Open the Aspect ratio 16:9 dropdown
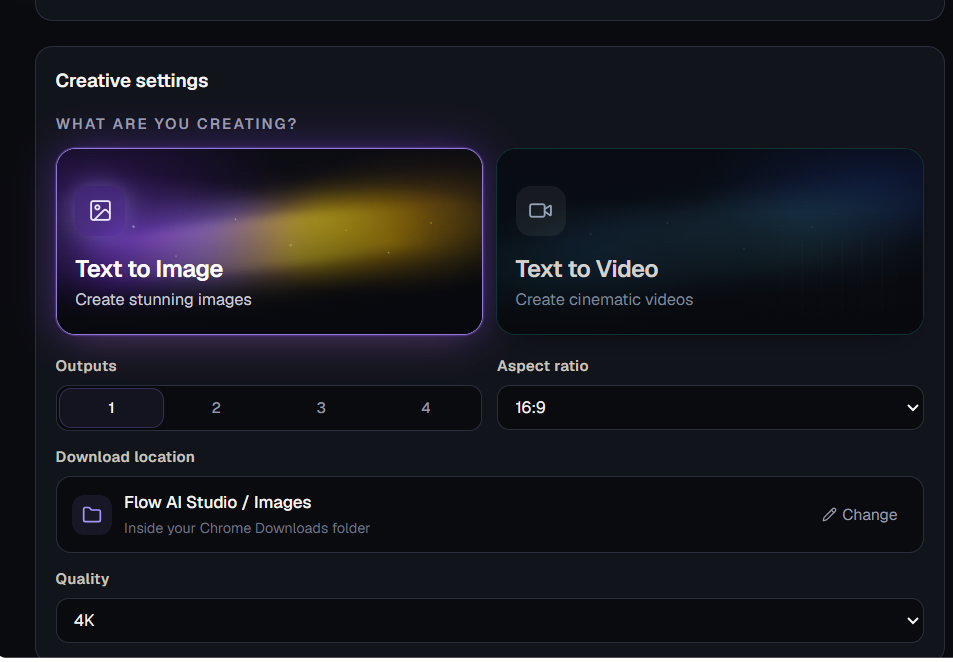 (710, 407)
